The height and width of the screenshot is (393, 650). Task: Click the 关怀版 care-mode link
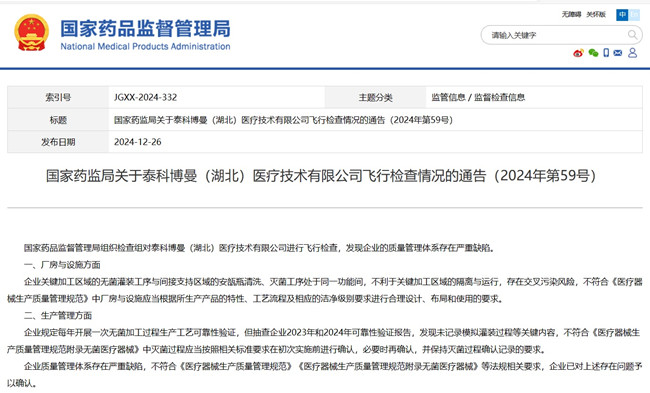[x=596, y=15]
